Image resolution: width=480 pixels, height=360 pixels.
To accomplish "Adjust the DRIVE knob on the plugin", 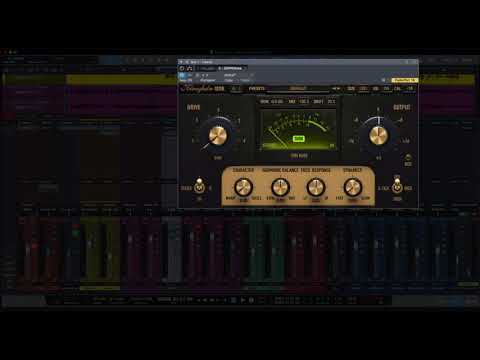I will pos(218,135).
